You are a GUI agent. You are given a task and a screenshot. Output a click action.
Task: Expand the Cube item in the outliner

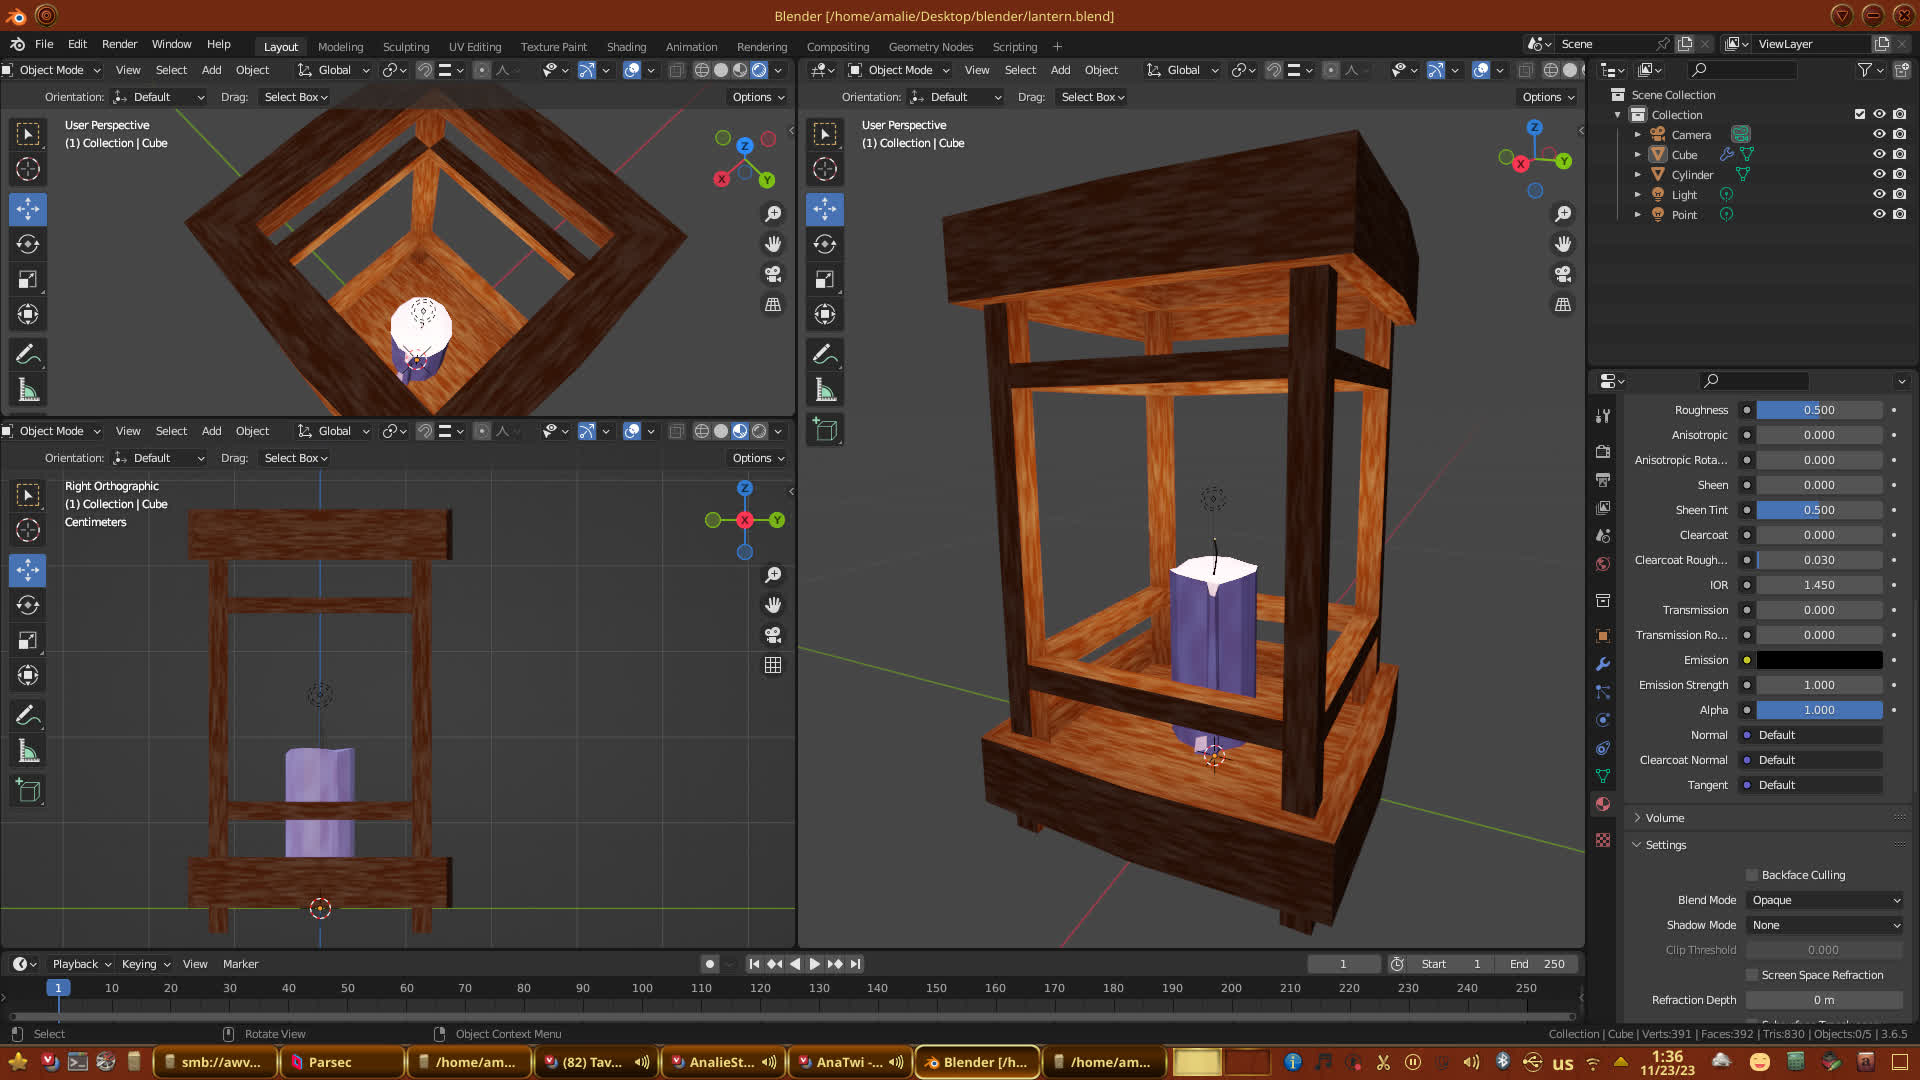click(x=1637, y=155)
